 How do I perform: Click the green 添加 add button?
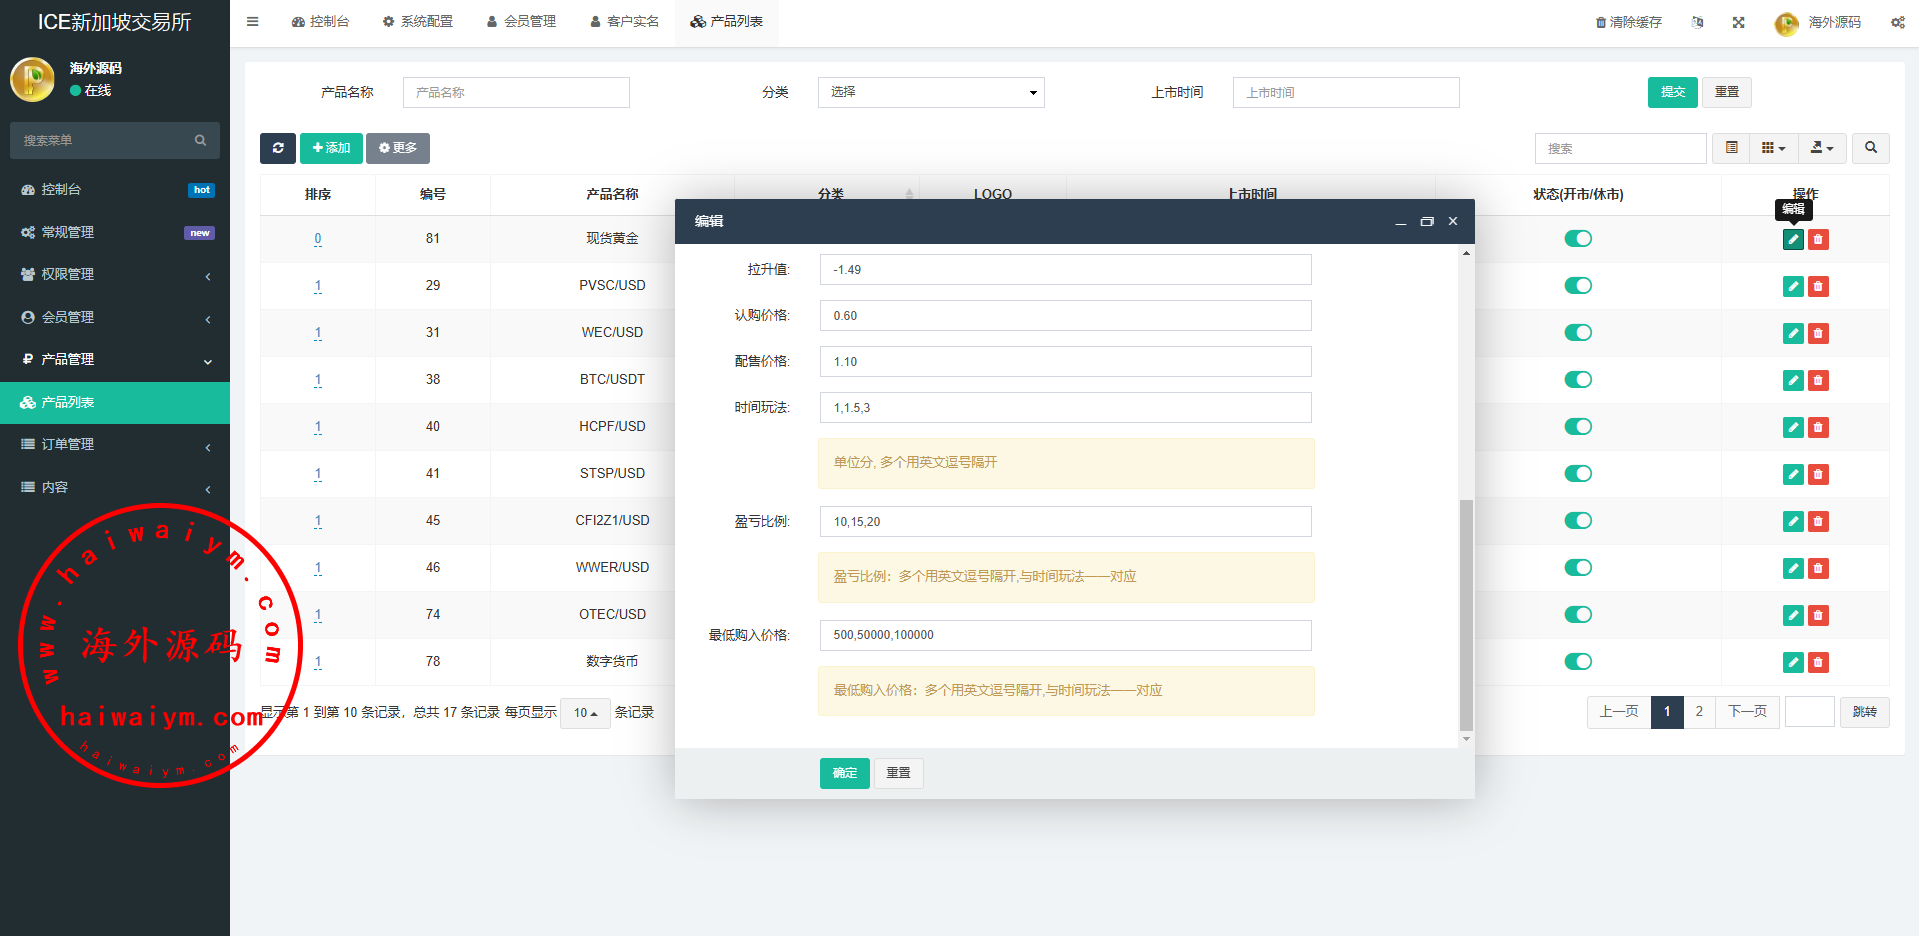(x=331, y=148)
